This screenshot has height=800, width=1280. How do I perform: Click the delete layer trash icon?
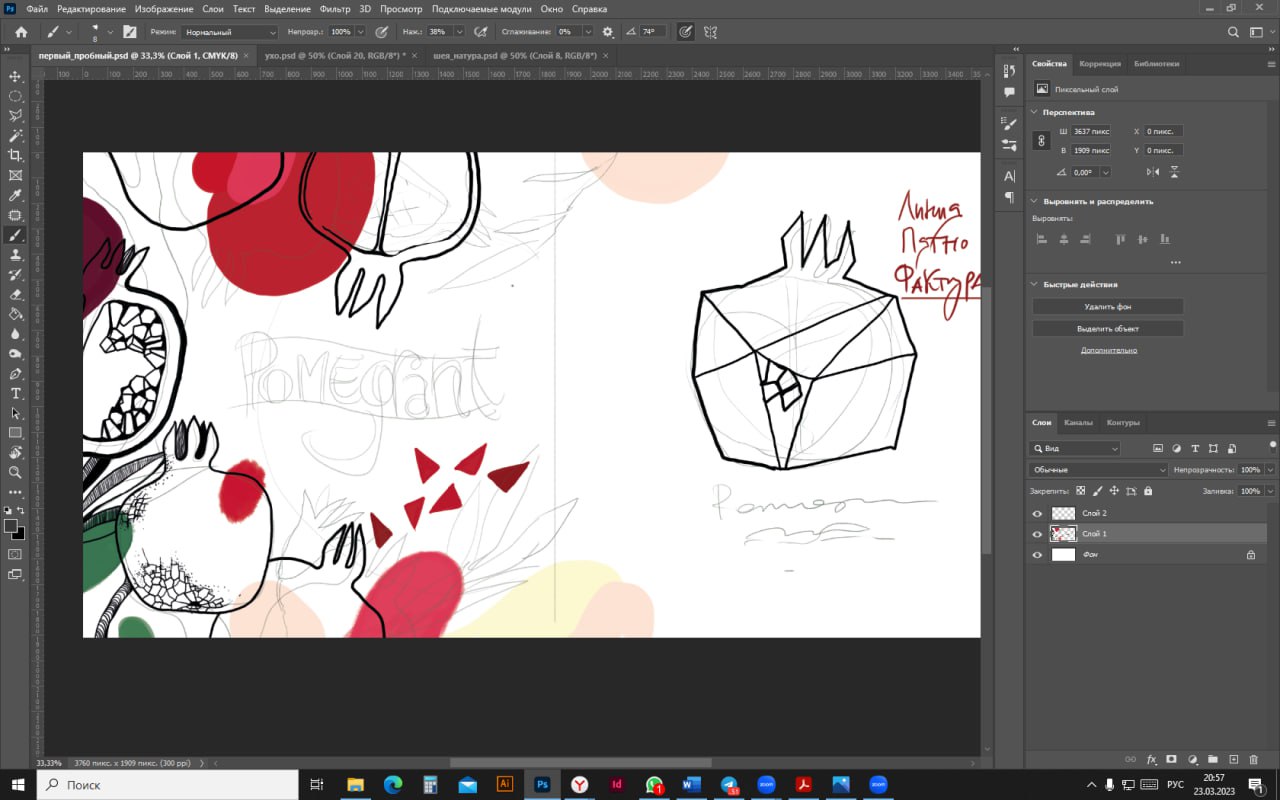click(x=1254, y=760)
